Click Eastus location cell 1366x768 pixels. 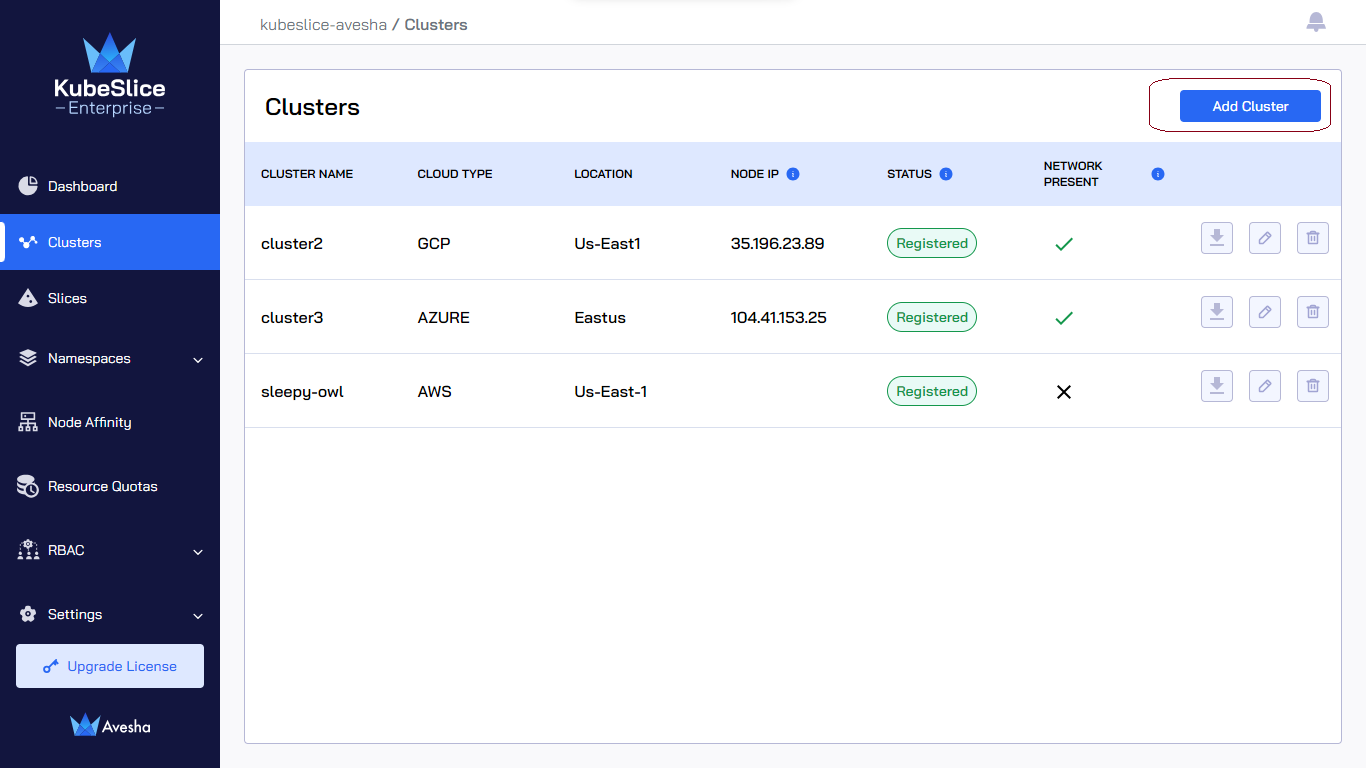coord(600,317)
